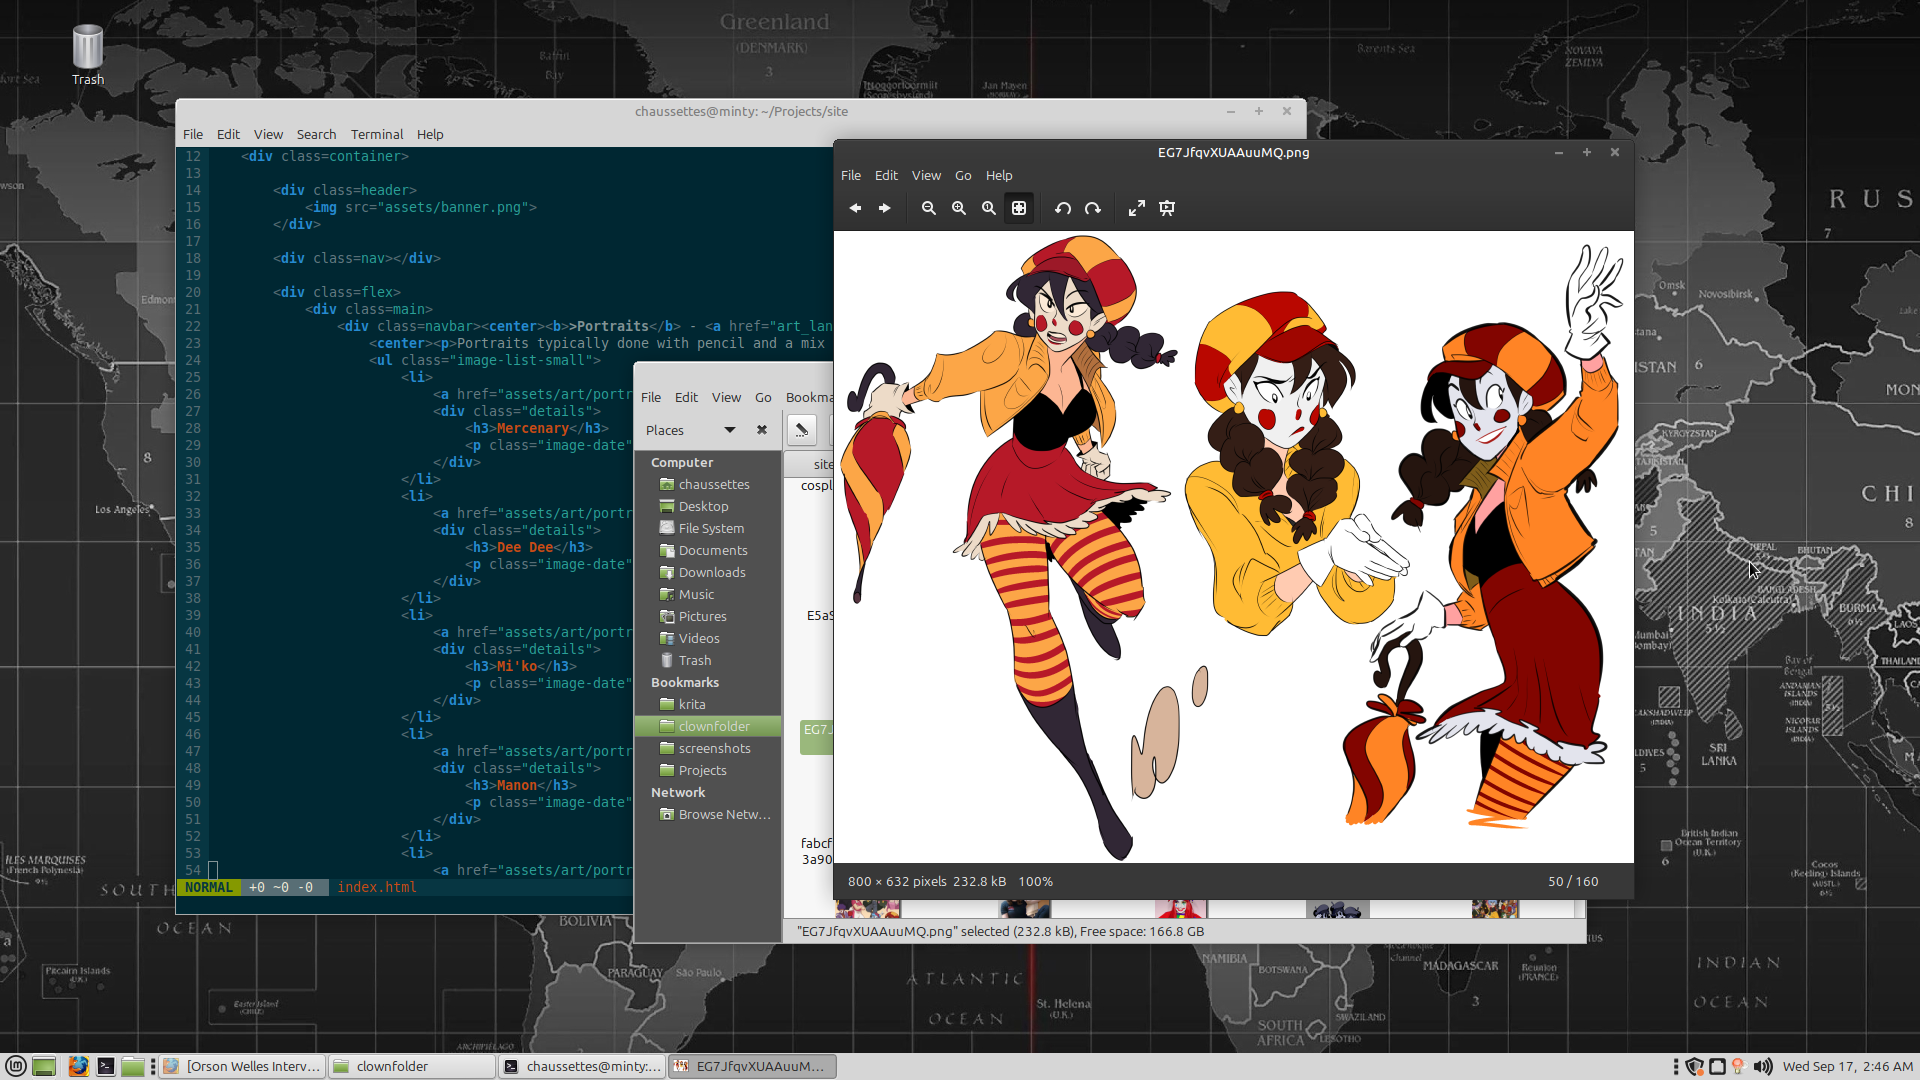Open Linux Mint start menu

(16, 1066)
